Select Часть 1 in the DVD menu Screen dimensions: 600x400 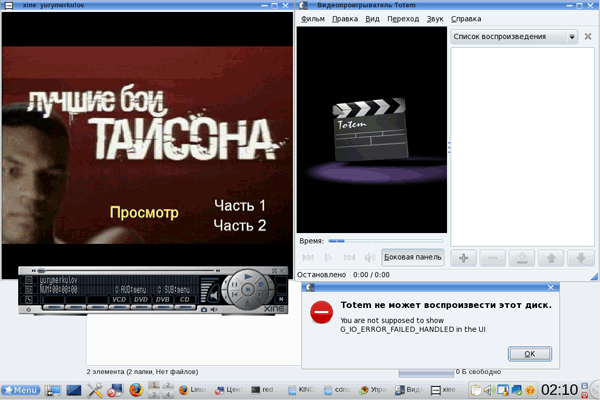(x=240, y=206)
